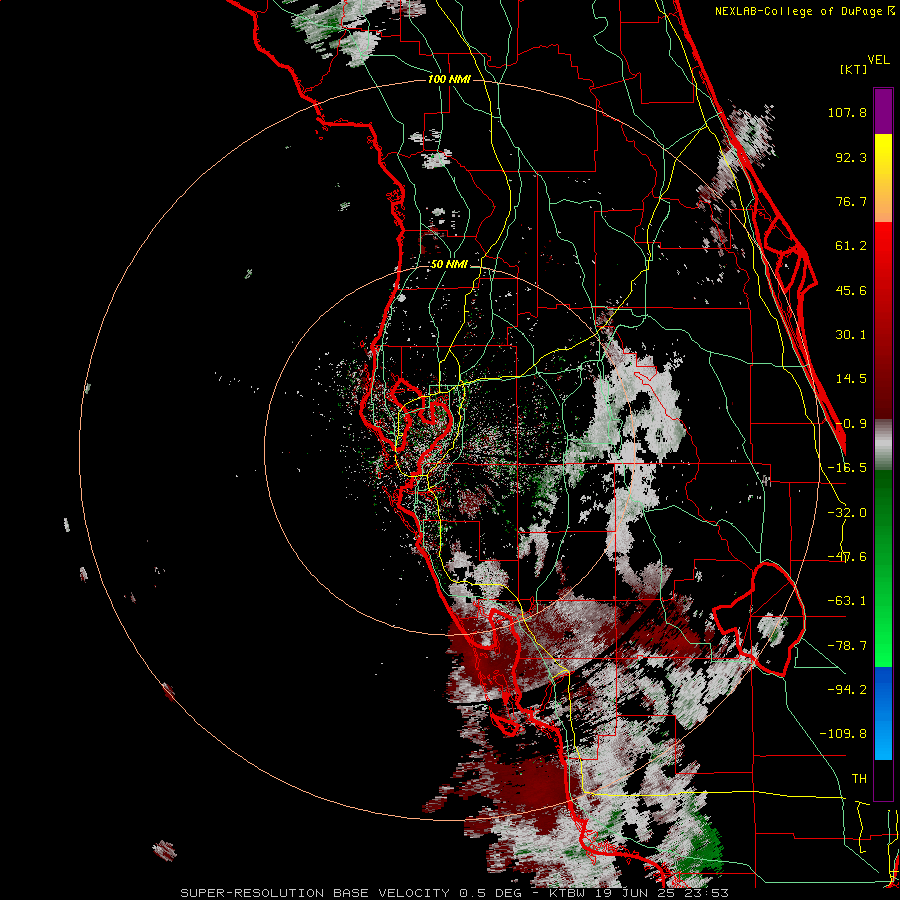
Task: Select the -94.2 legend value
Action: pyautogui.click(x=847, y=689)
